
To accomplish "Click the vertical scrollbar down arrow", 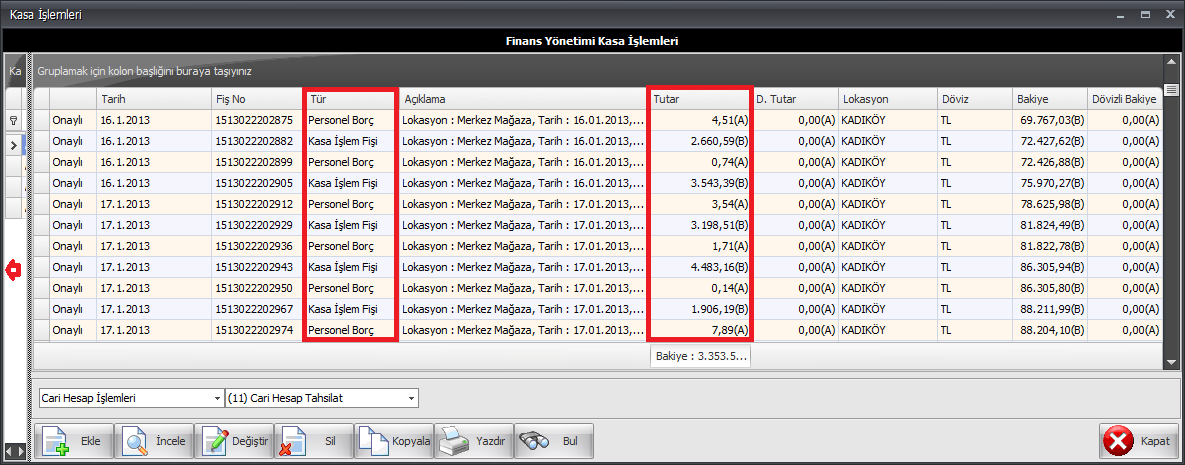I will point(1172,361).
